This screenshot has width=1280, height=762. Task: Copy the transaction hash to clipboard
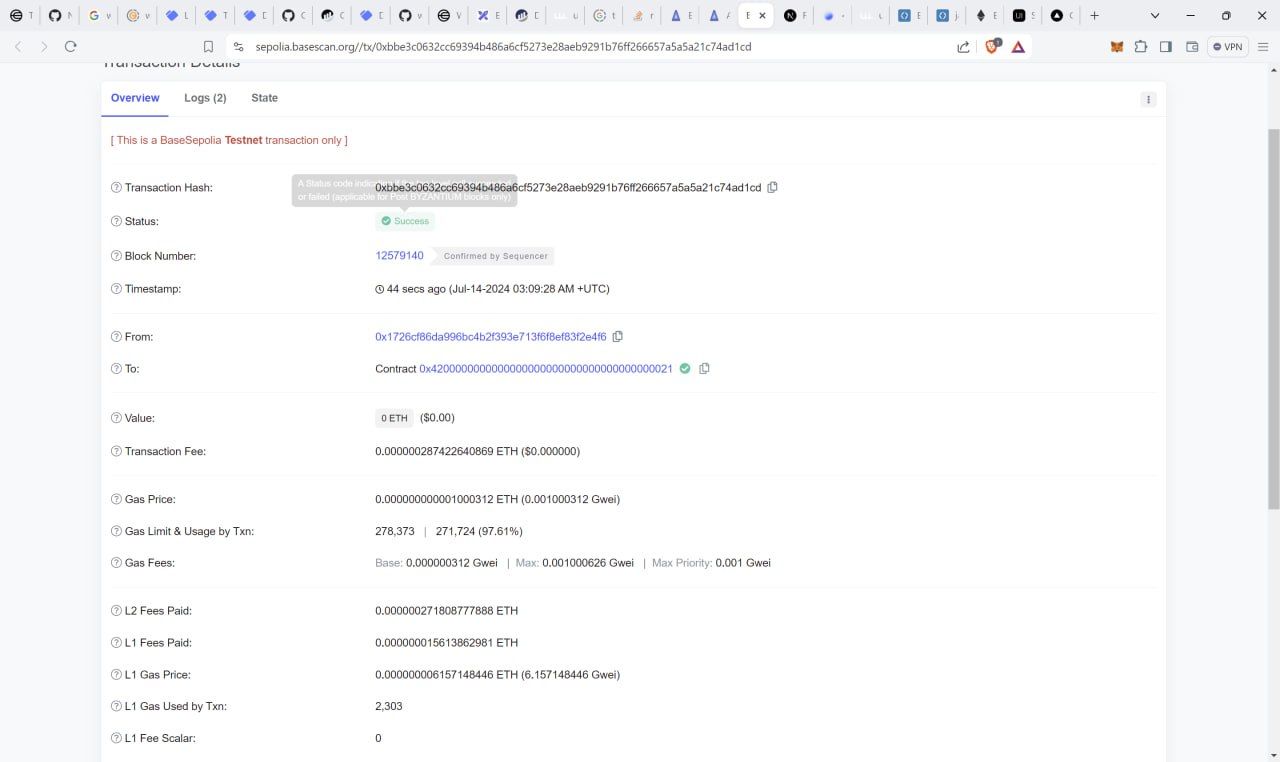[772, 187]
